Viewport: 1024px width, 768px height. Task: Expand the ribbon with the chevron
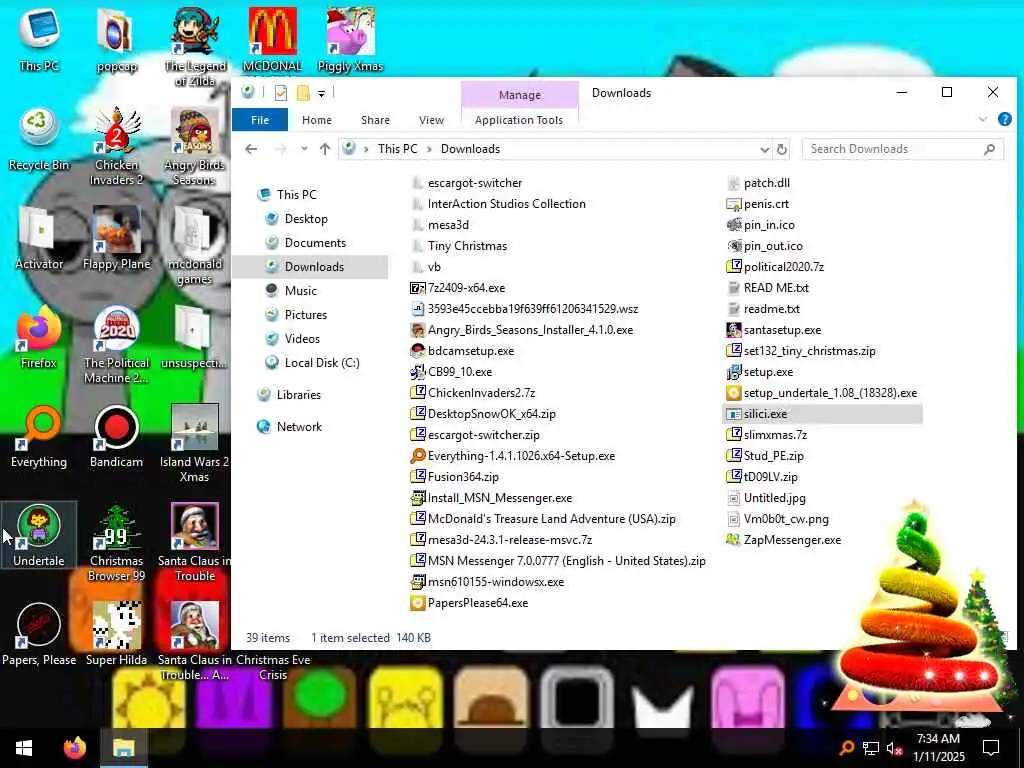tap(982, 119)
